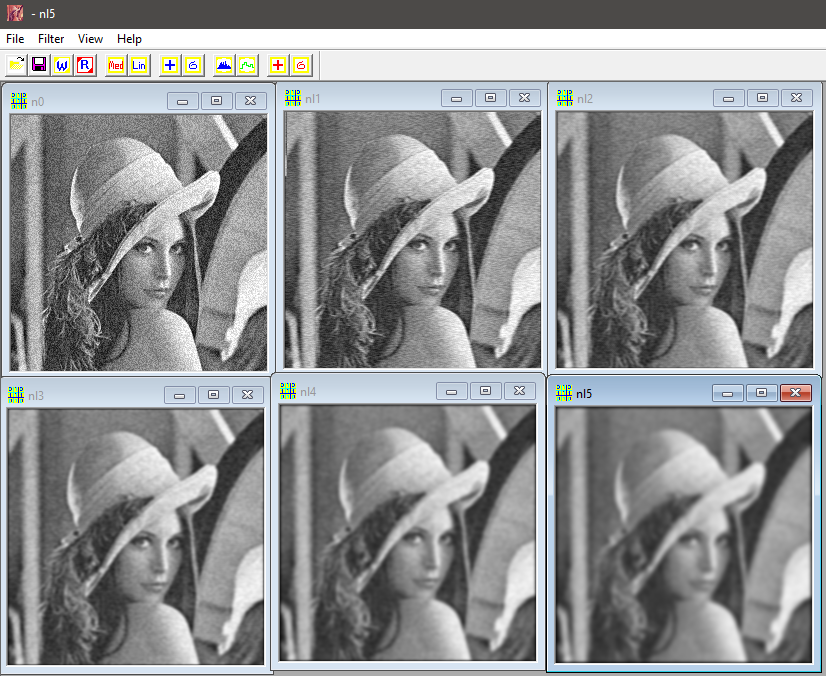Viewport: 826px width, 676px height.
Task: Maximize the nl4 child window
Action: (485, 391)
